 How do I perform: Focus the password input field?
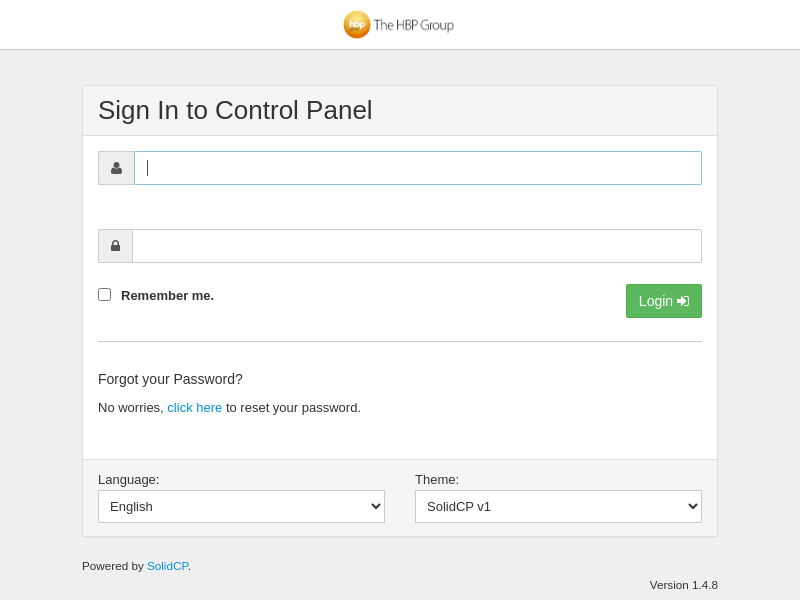[417, 246]
